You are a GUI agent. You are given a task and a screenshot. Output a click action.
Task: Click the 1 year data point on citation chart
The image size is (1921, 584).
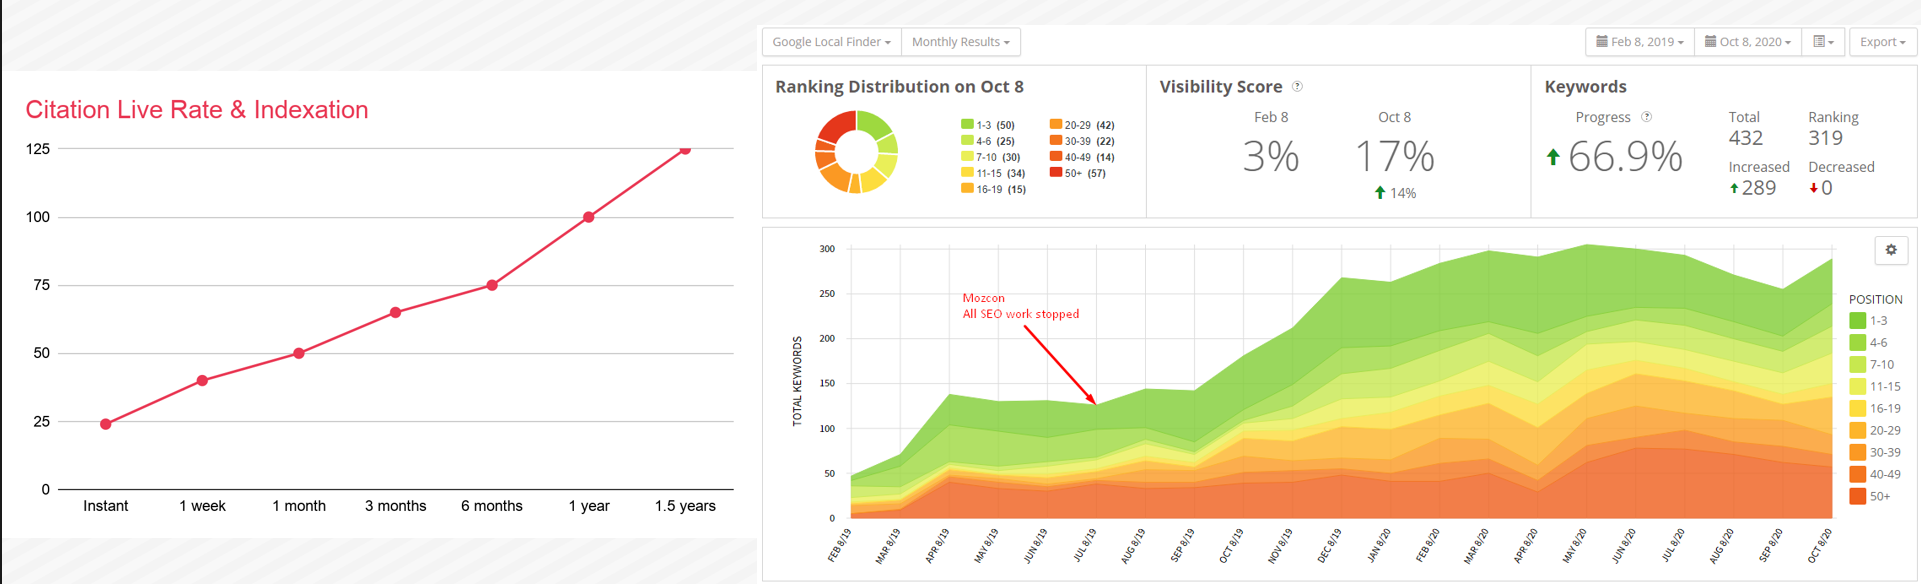coord(589,217)
